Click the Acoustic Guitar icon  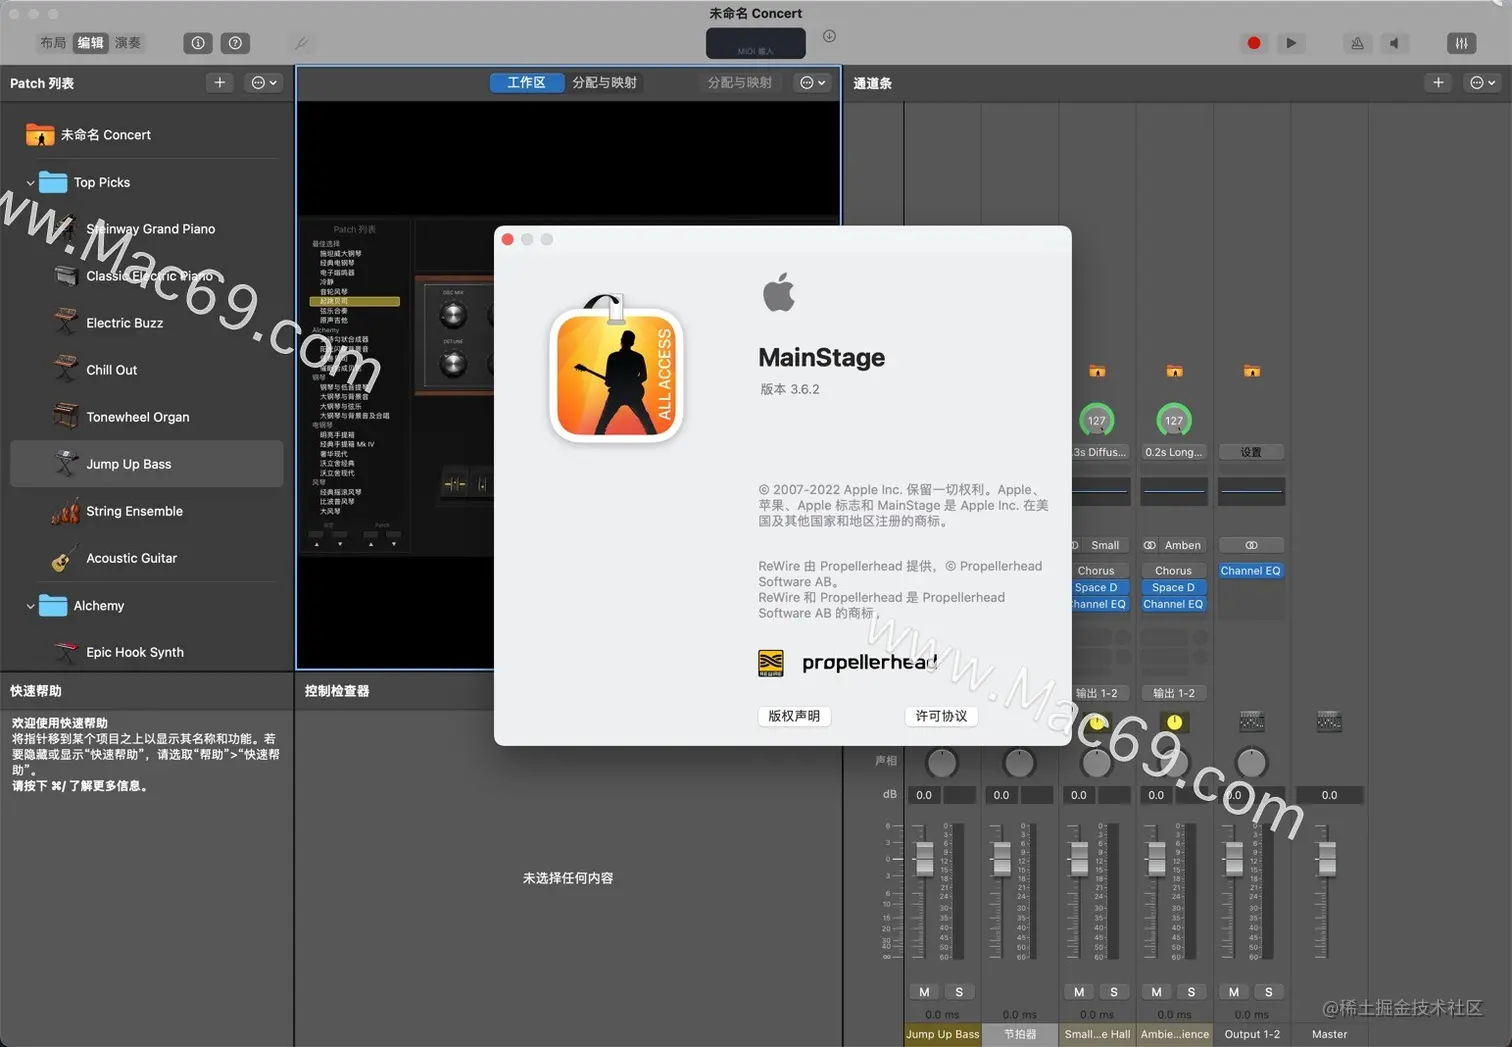(x=64, y=558)
